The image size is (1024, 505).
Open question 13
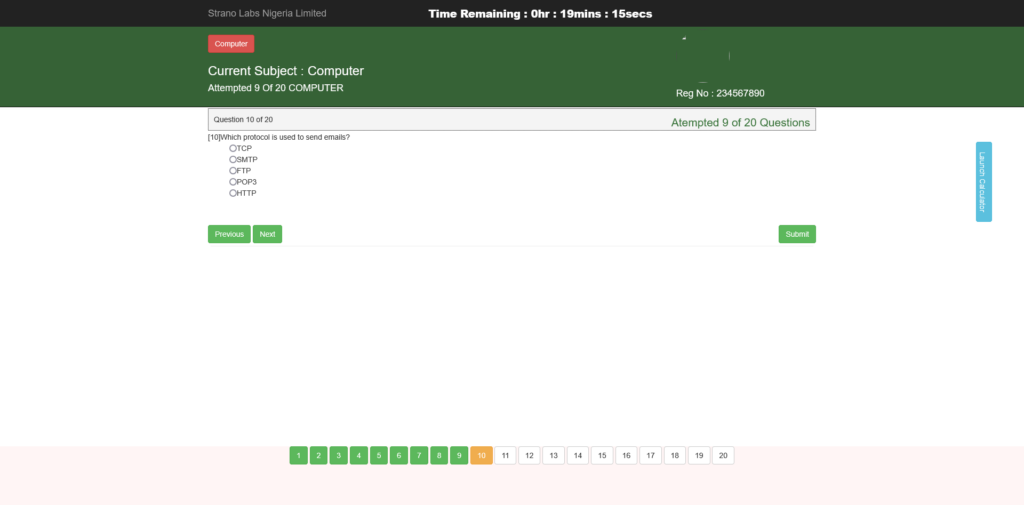tap(554, 455)
